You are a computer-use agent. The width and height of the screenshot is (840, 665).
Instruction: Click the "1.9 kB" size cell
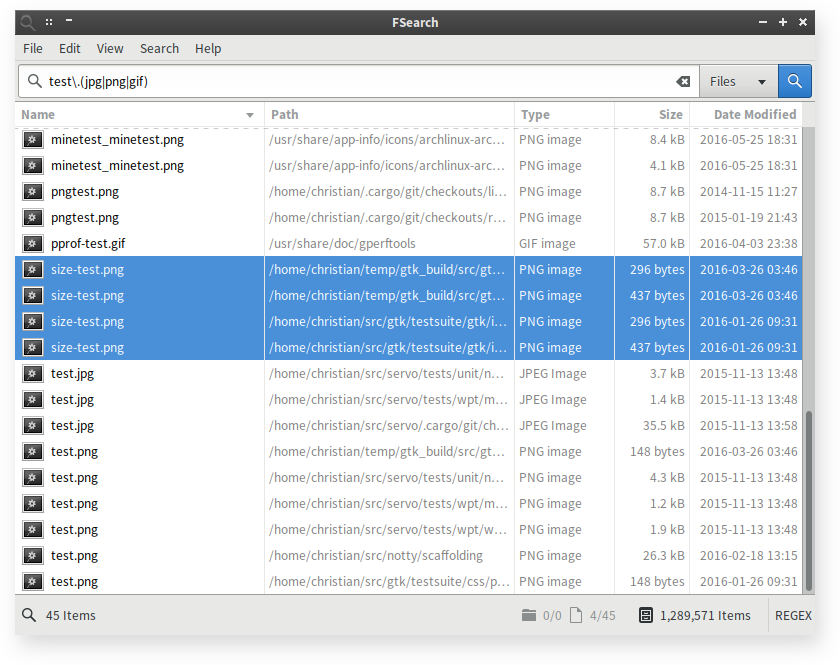pyautogui.click(x=667, y=529)
